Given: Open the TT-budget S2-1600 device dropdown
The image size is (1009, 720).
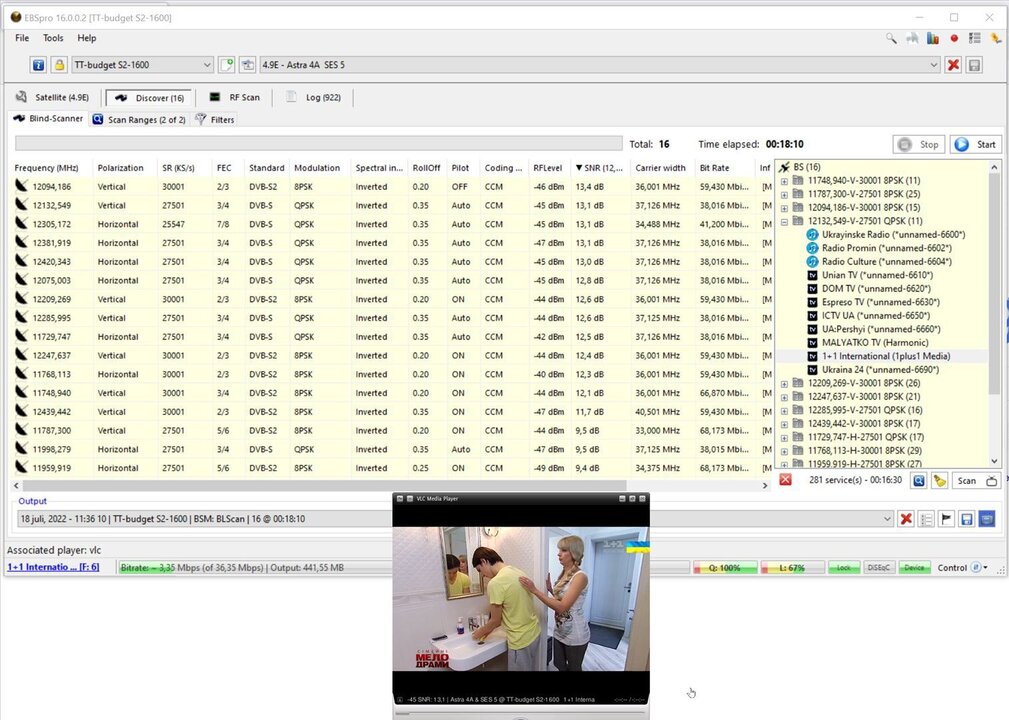Looking at the screenshot, I should point(205,64).
